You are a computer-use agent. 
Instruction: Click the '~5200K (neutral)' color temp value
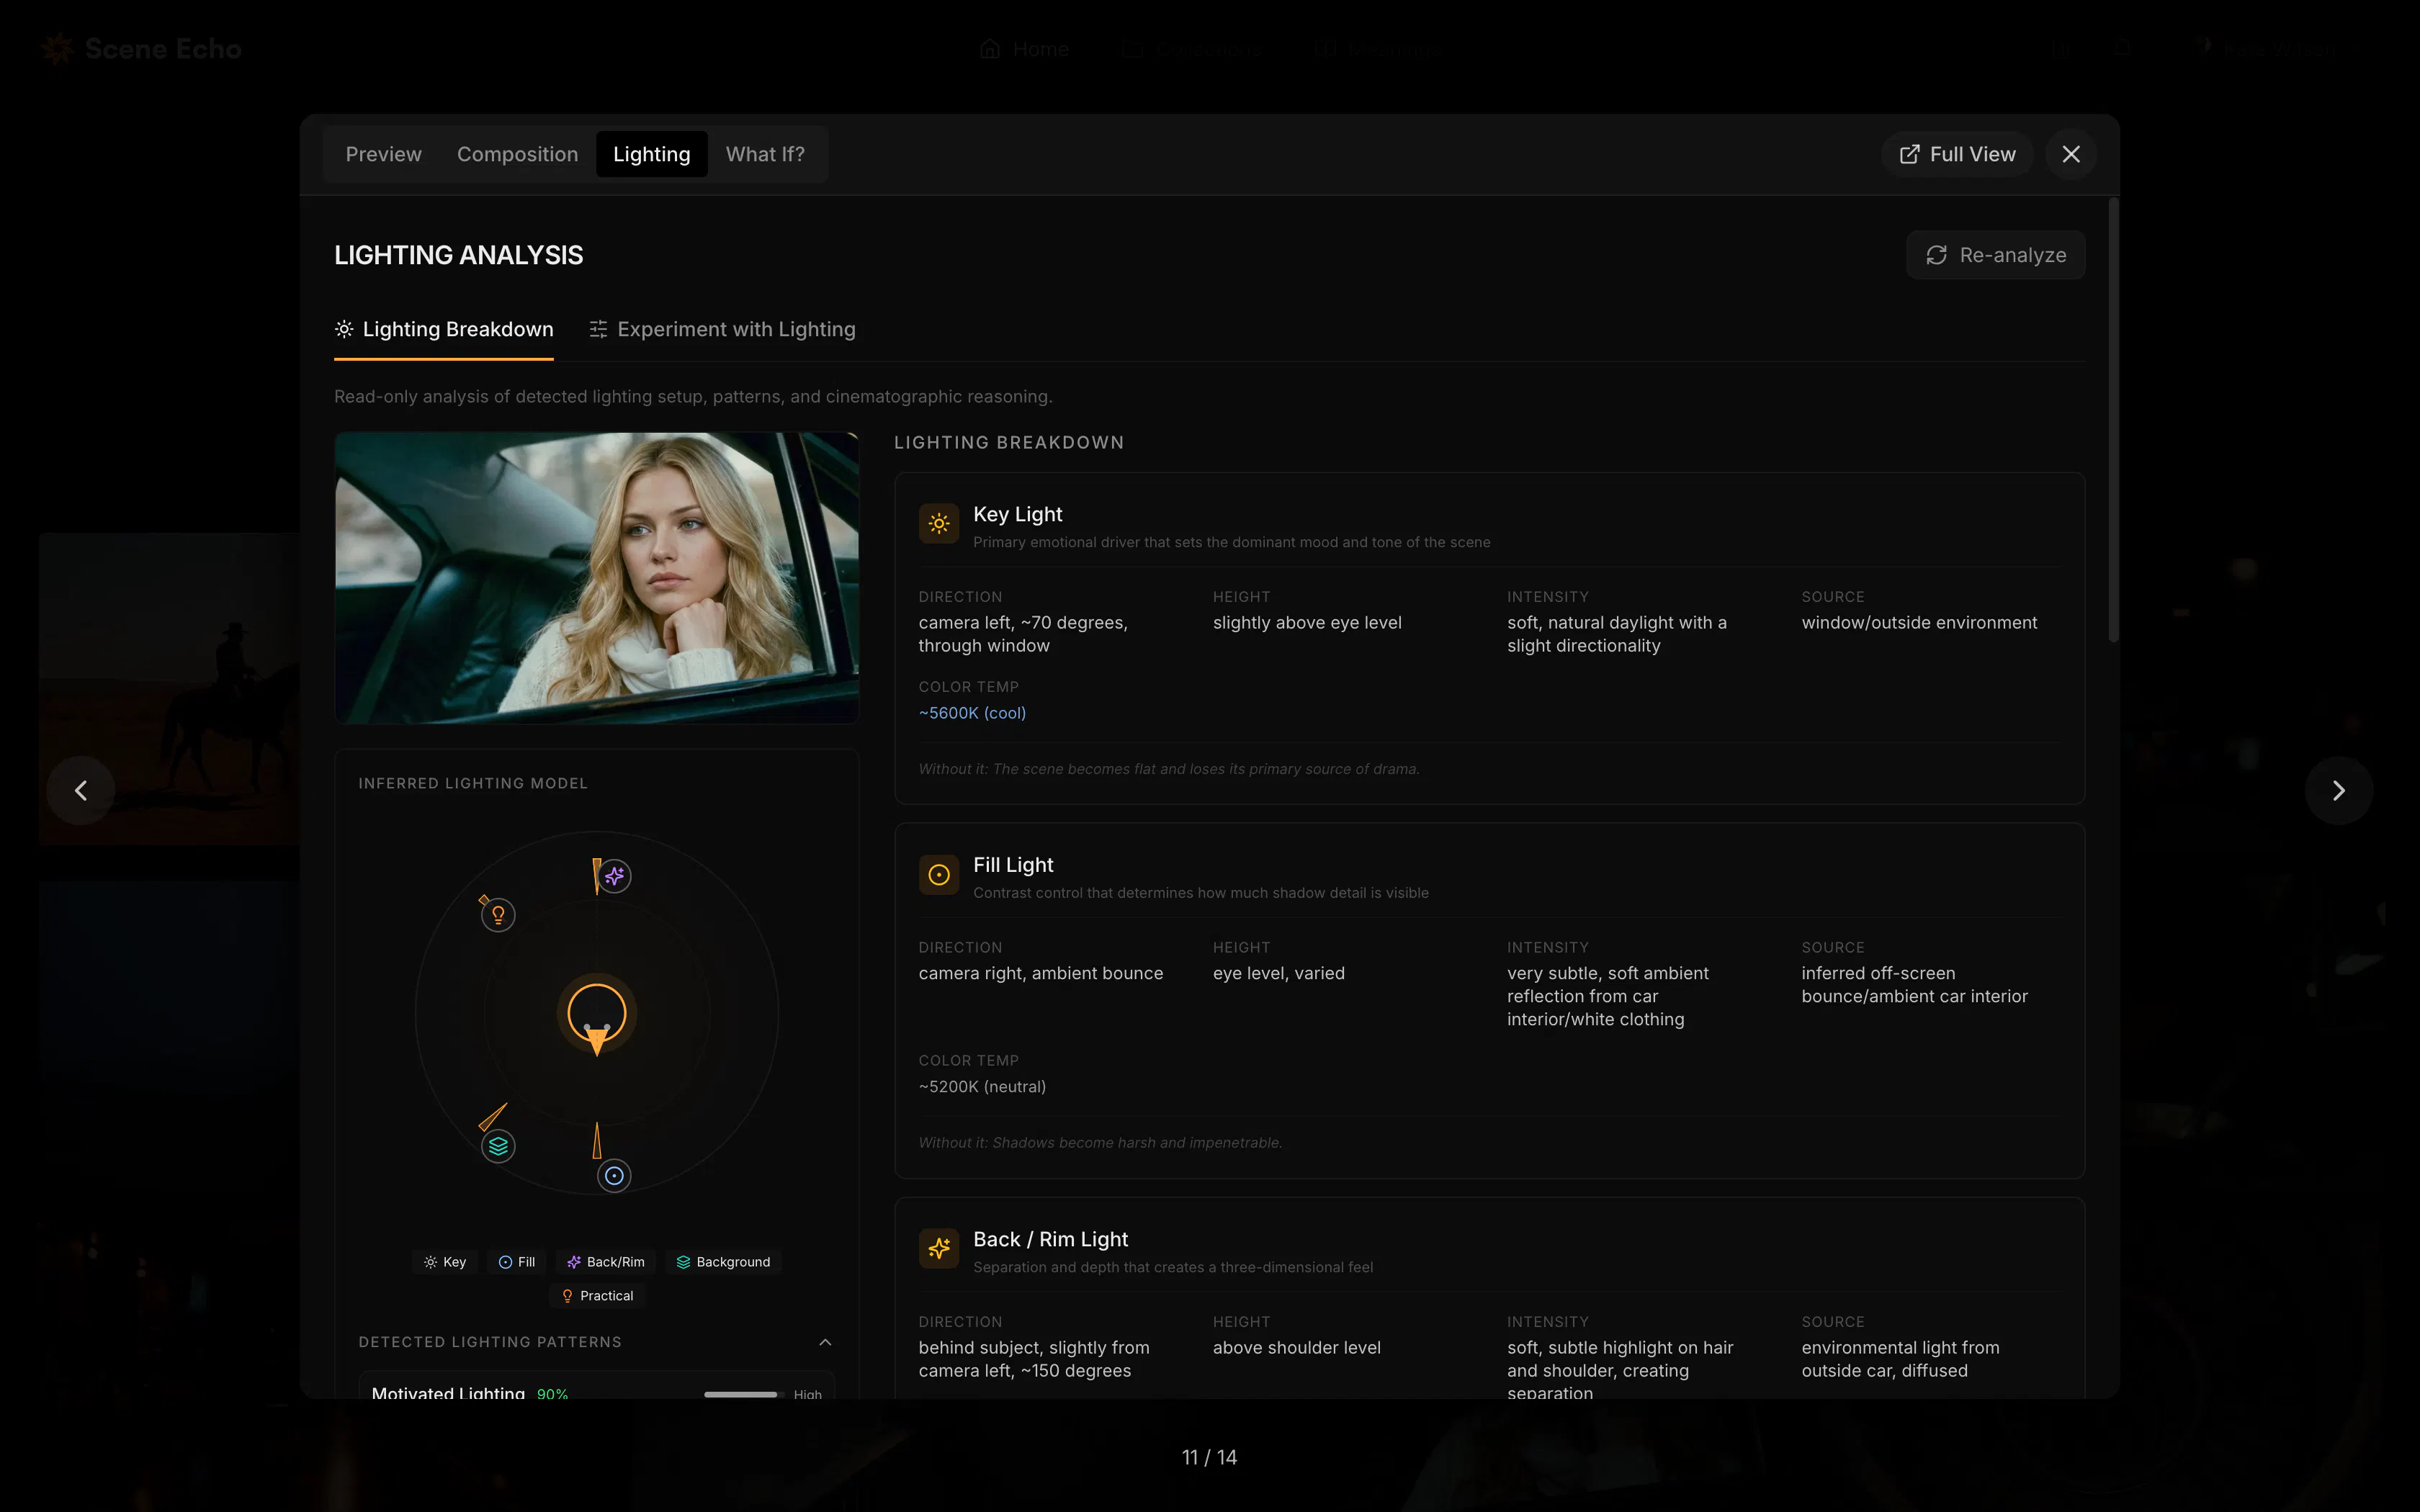(982, 1087)
